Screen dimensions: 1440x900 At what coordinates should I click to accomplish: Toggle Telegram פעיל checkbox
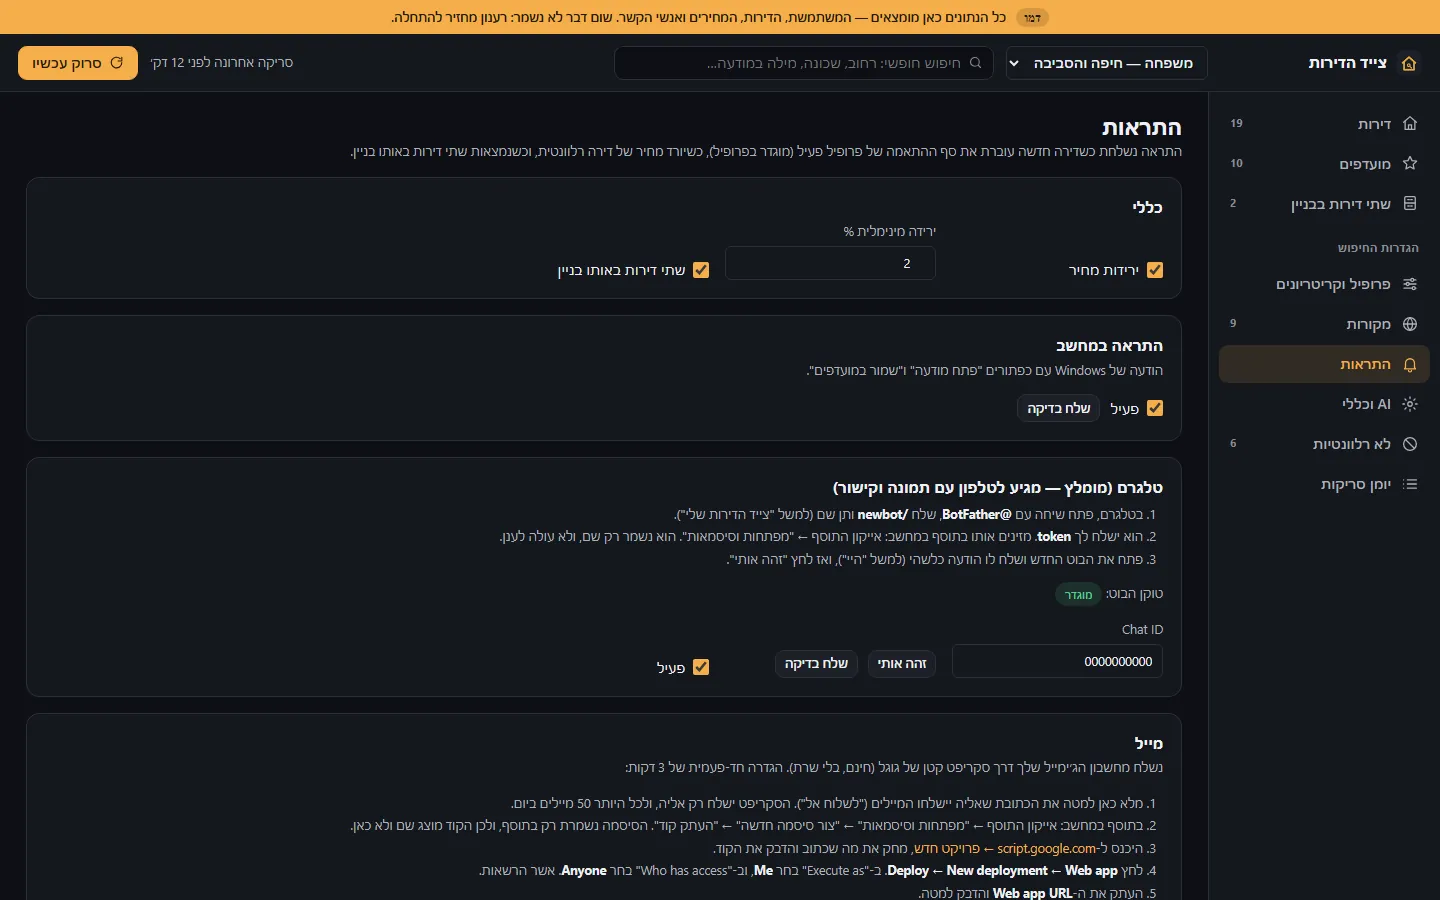pyautogui.click(x=701, y=667)
